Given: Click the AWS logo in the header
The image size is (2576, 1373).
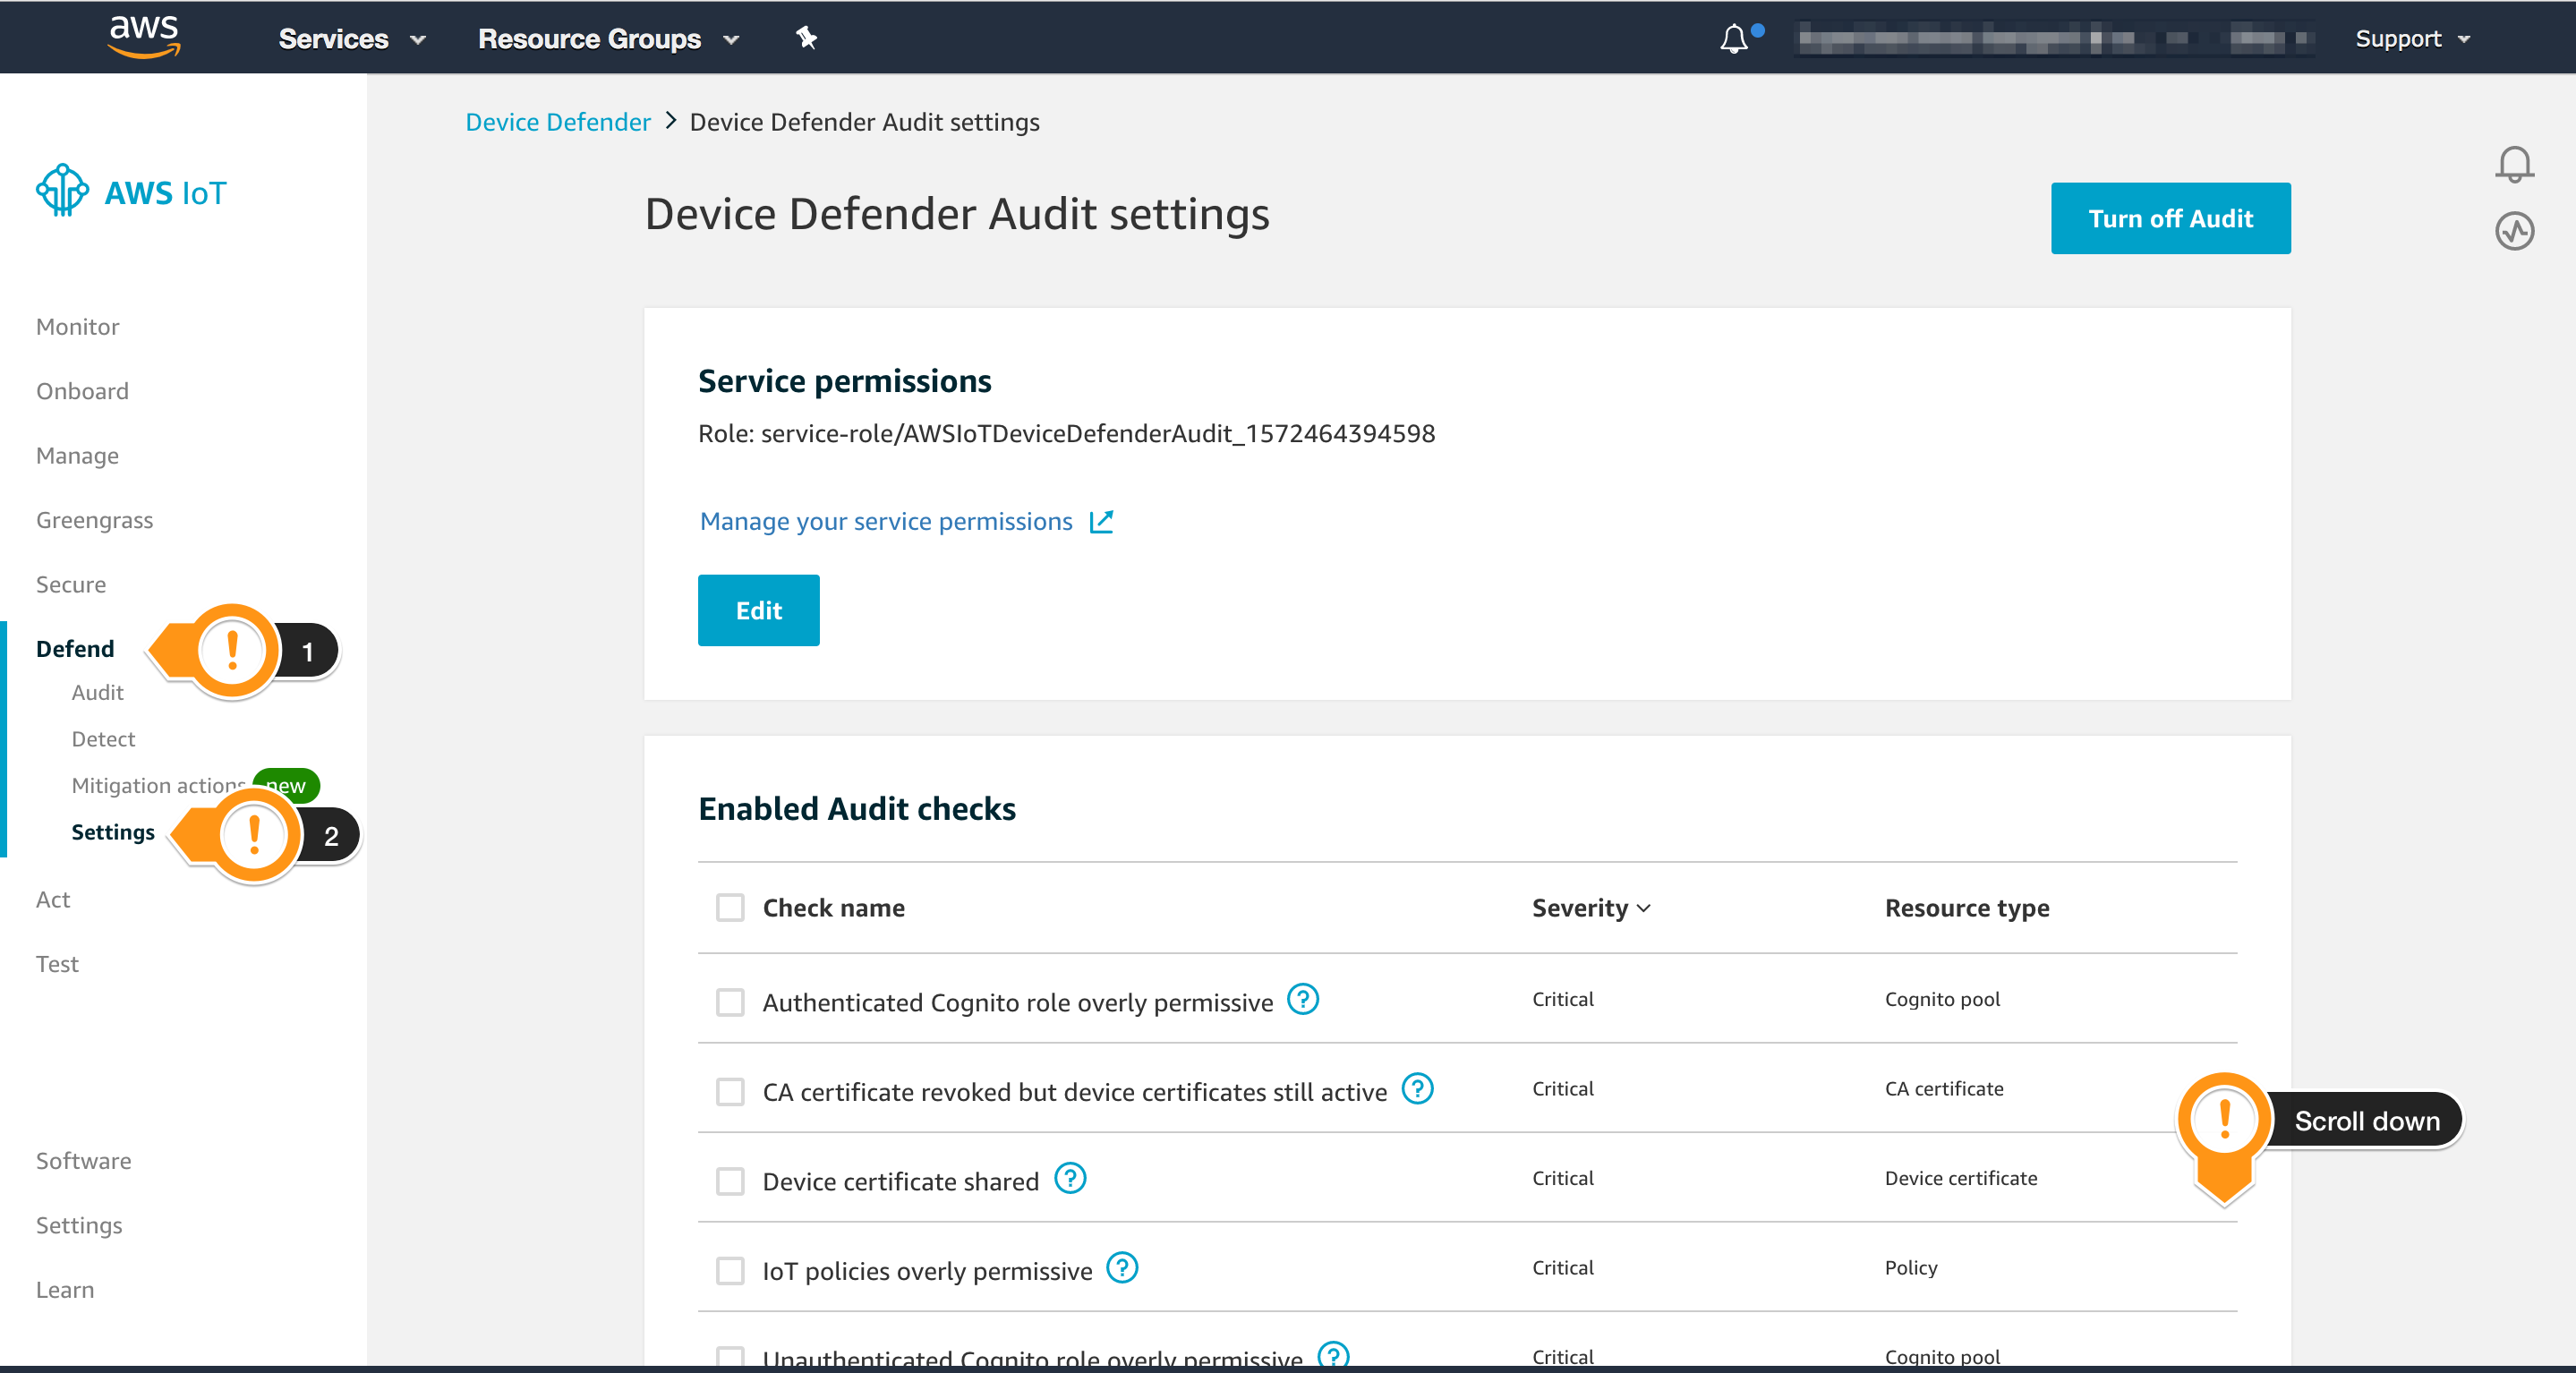Looking at the screenshot, I should coord(144,37).
